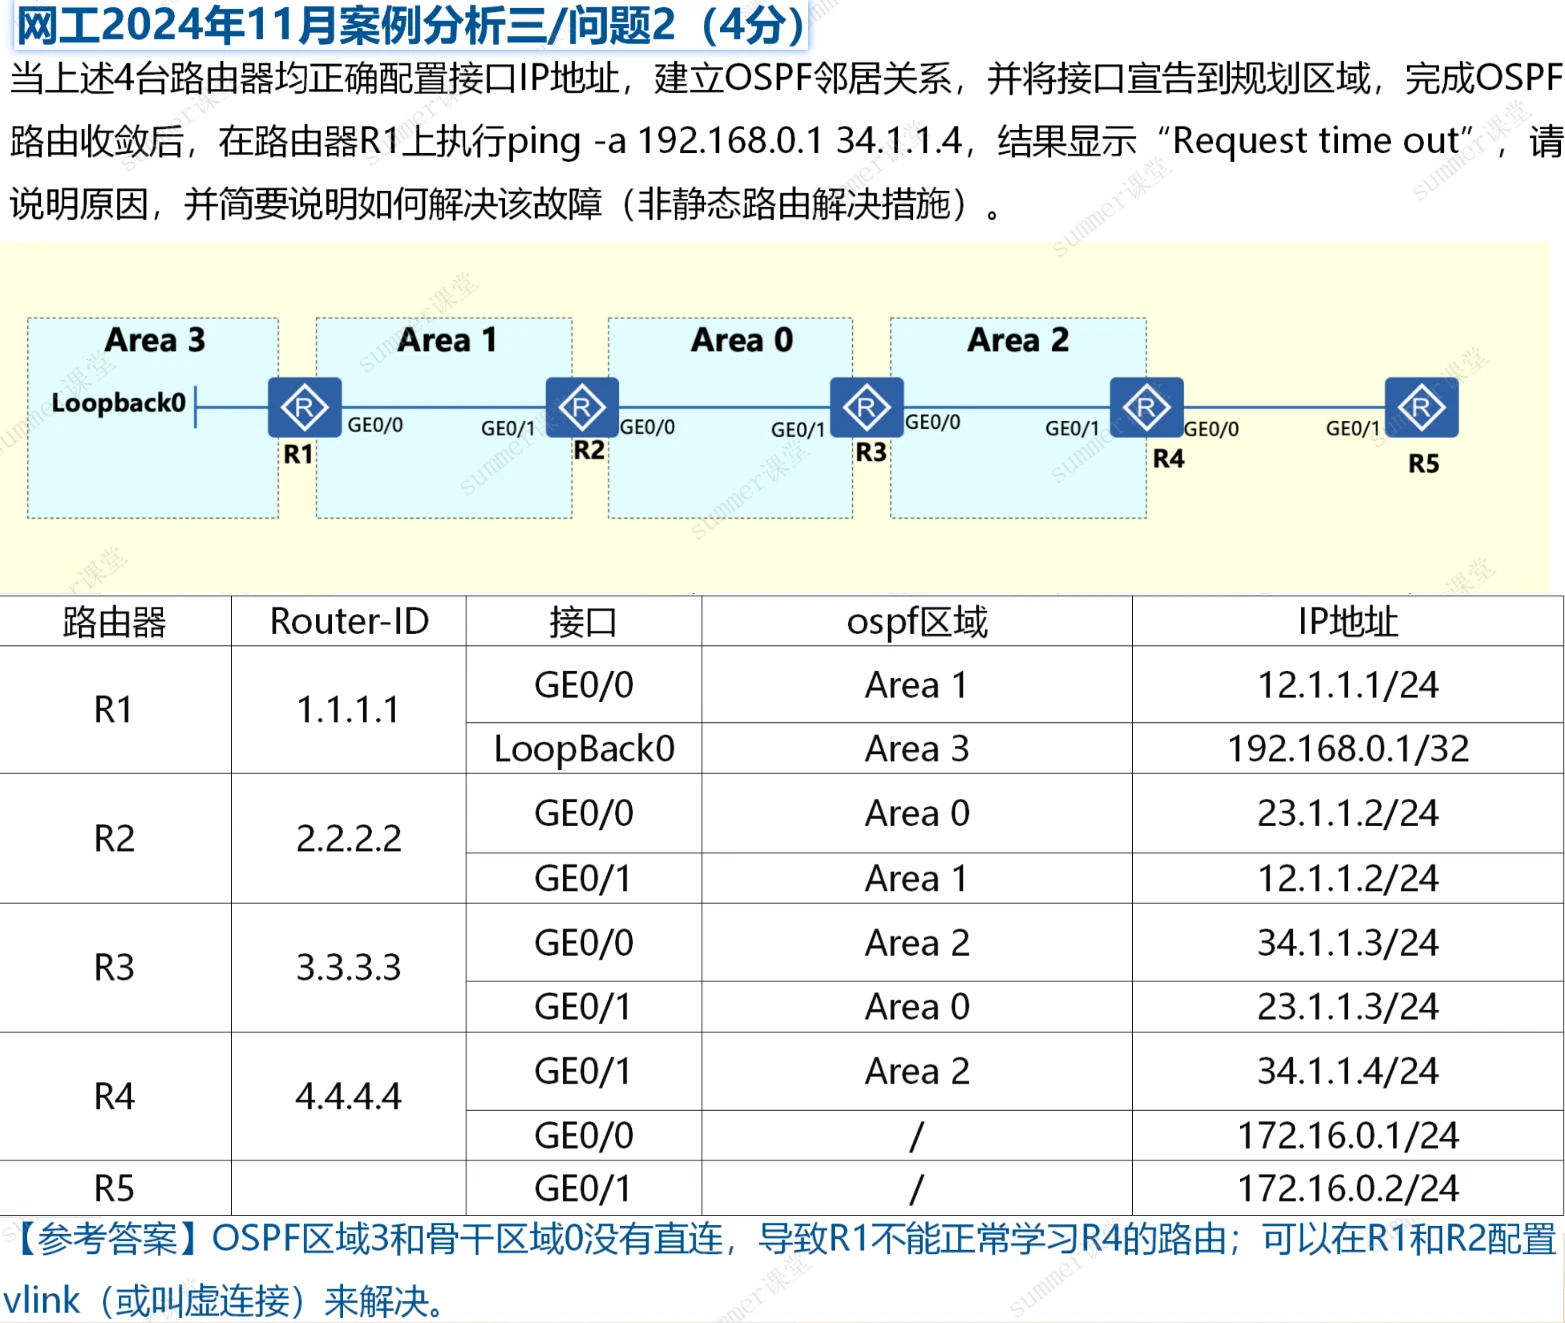
Task: Click the R5 router icon
Action: click(1421, 407)
